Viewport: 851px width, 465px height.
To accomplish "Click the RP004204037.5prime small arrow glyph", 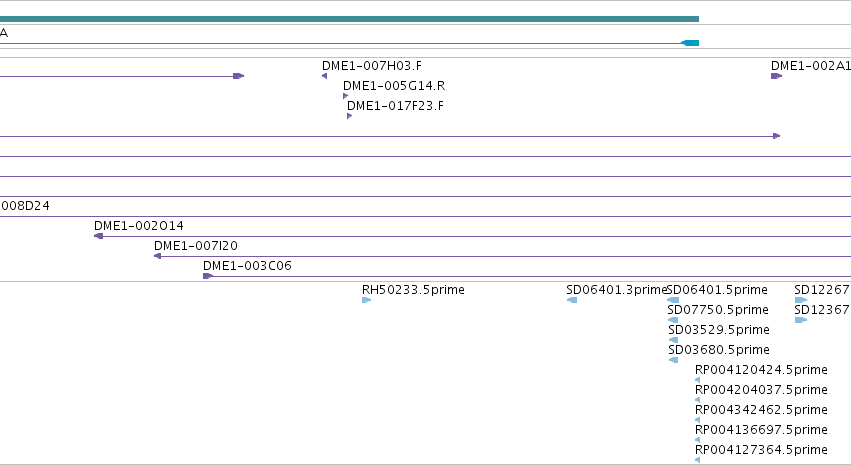I will 697,400.
